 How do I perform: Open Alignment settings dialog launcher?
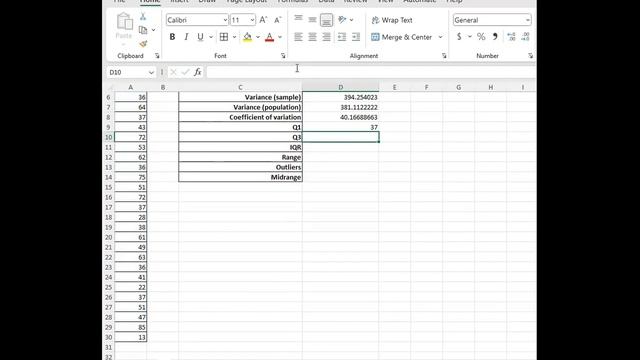tap(444, 56)
